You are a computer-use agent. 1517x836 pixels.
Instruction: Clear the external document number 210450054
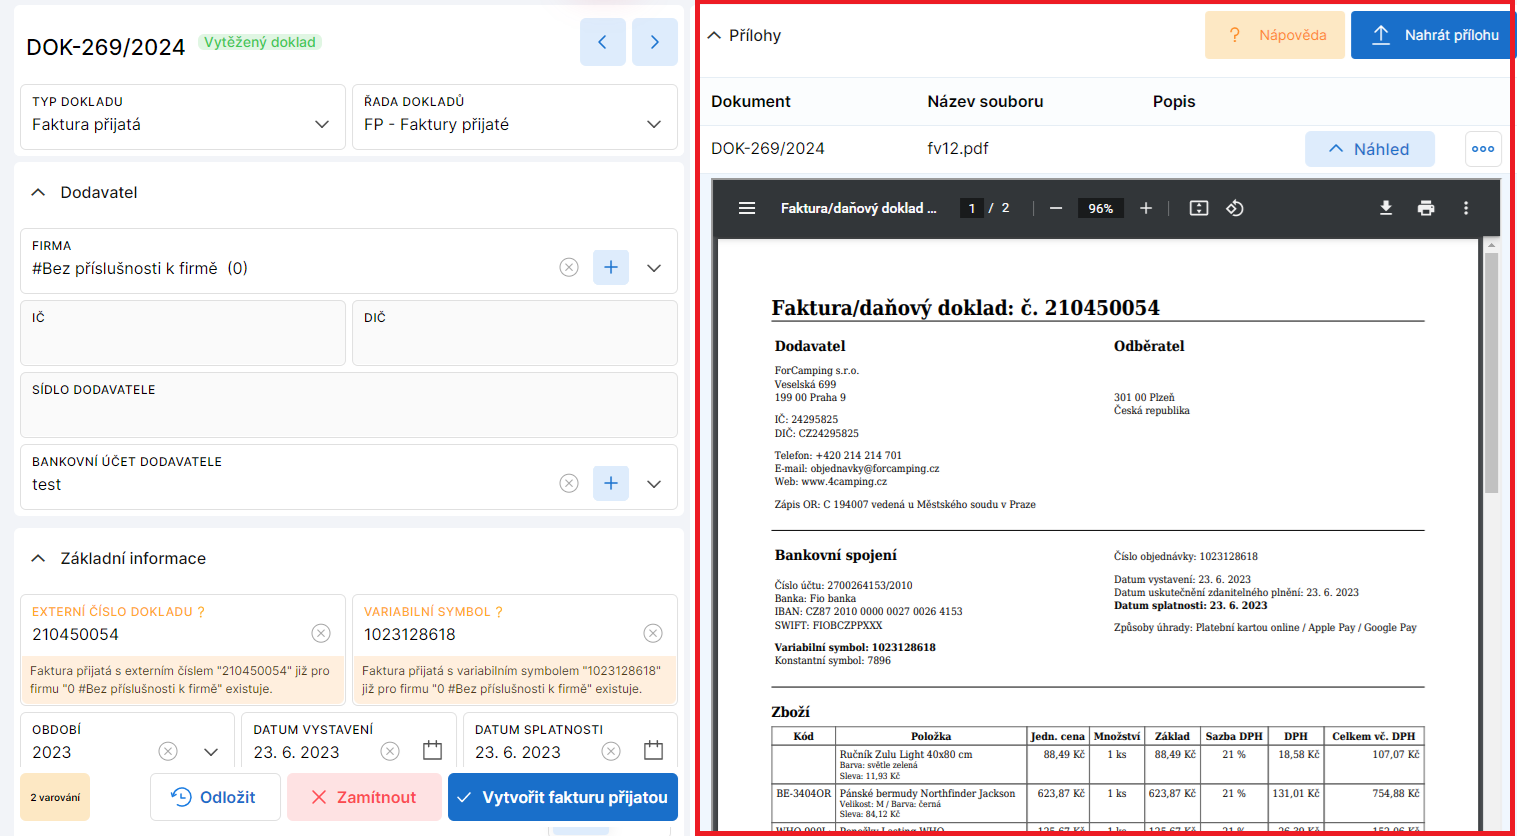(321, 633)
